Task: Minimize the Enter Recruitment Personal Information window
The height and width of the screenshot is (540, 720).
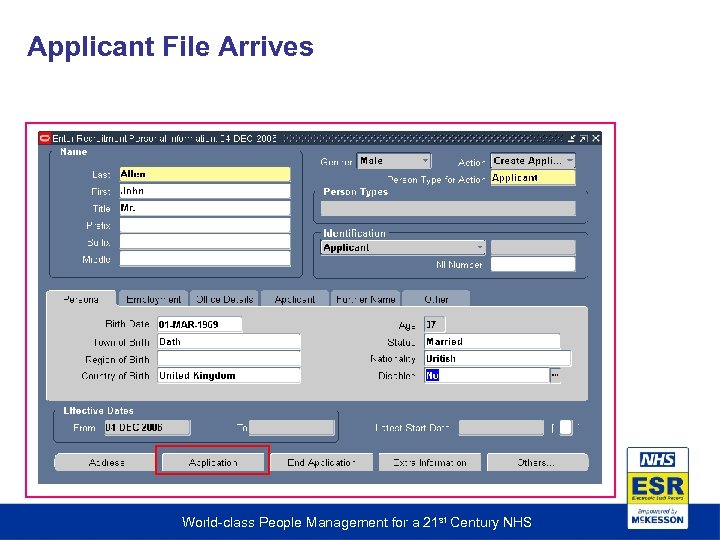Action: tap(572, 138)
